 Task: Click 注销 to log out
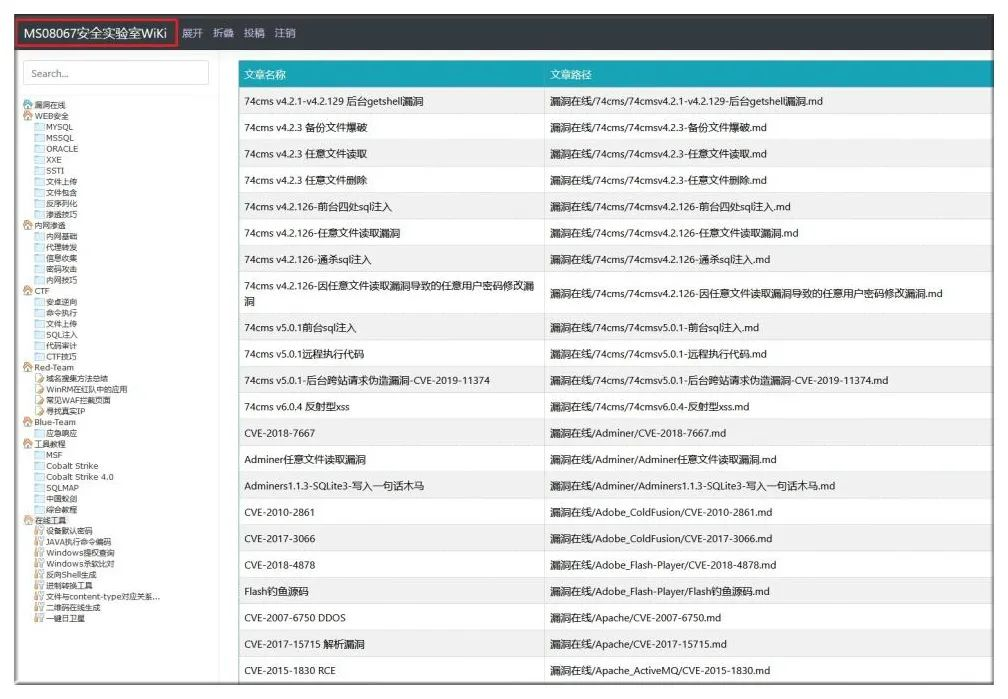point(285,33)
